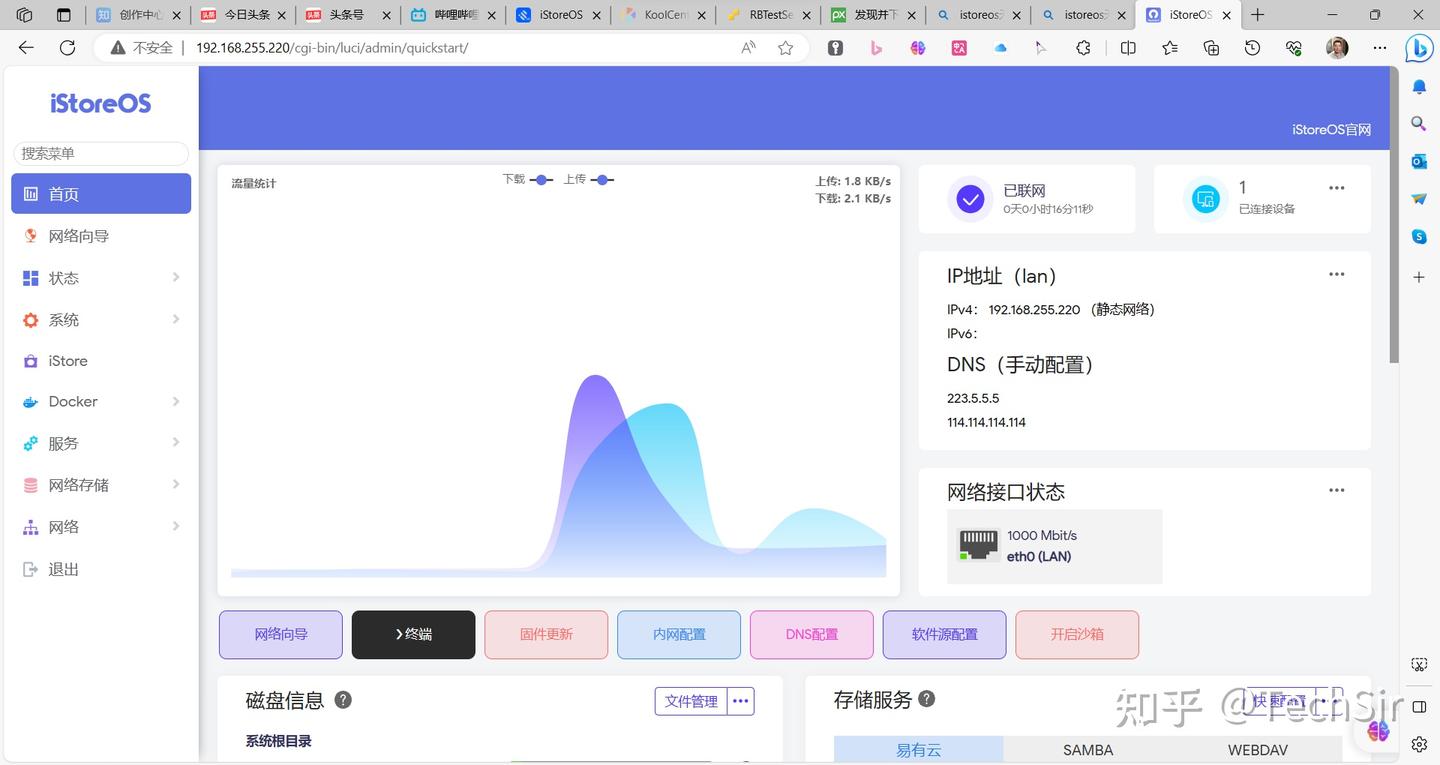The height and width of the screenshot is (765, 1440).
Task: Add page to favorites star icon
Action: pyautogui.click(x=786, y=48)
